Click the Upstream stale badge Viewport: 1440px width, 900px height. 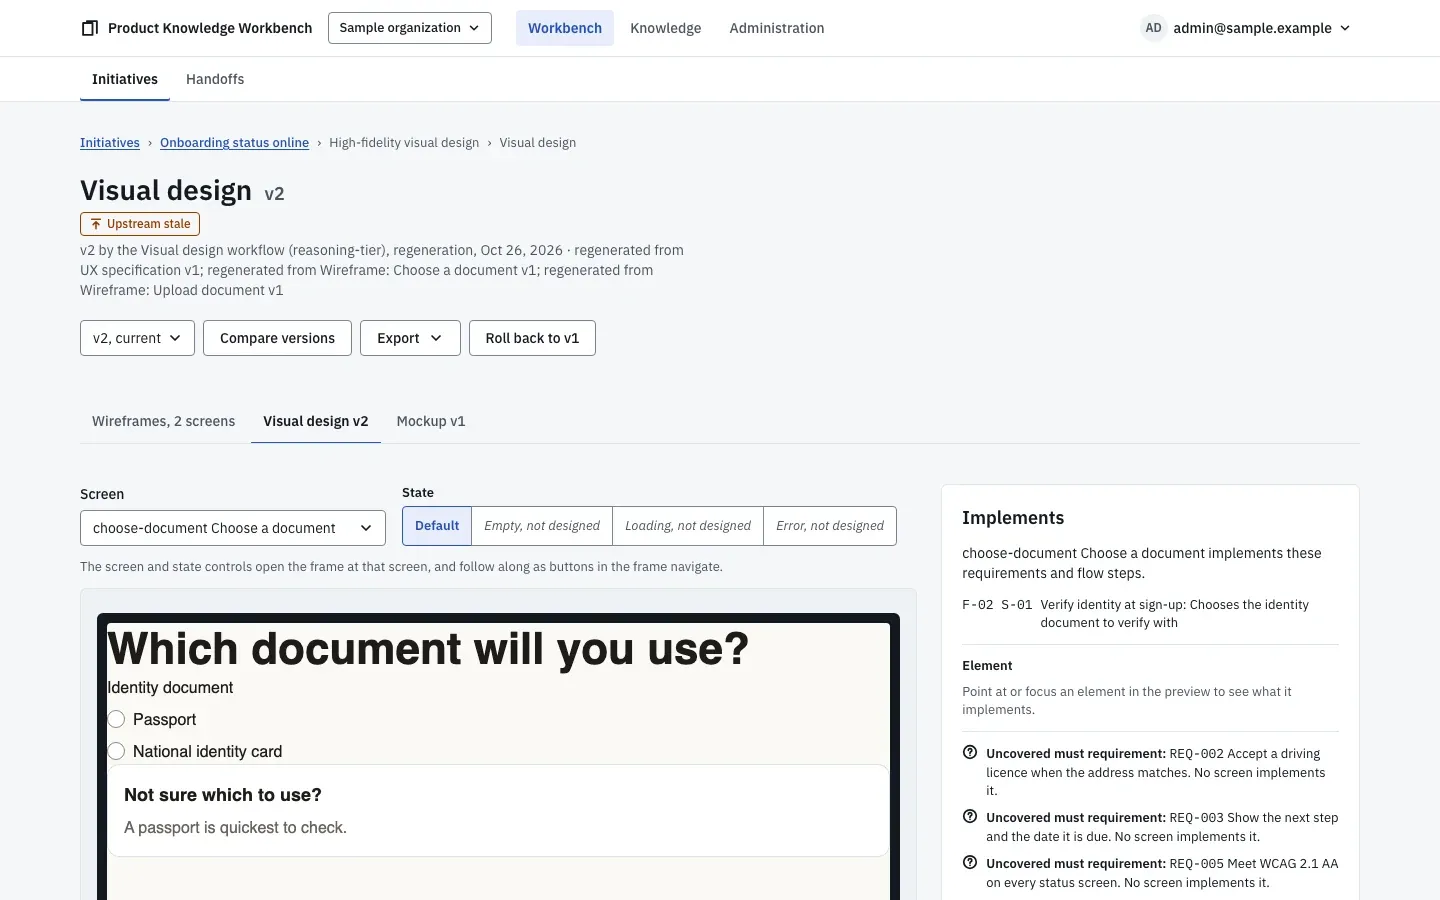140,224
